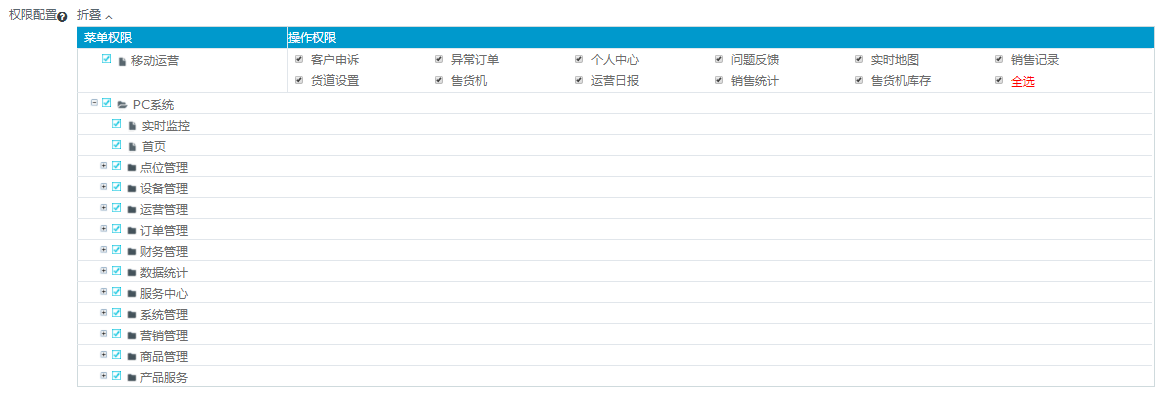Click the folder icon for 订单管理

click(132, 231)
